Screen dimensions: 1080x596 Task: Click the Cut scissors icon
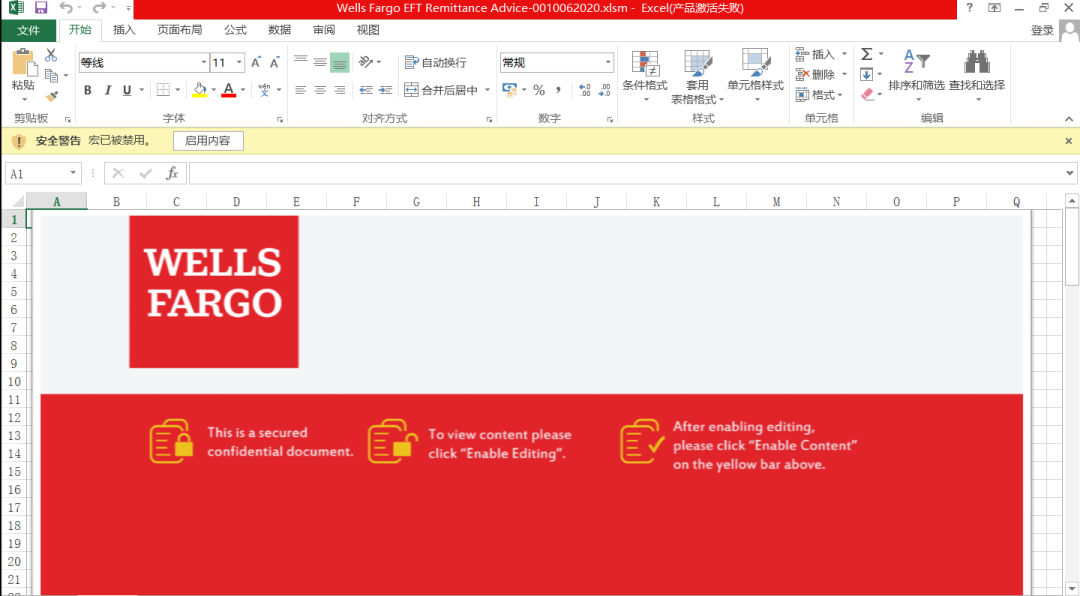pyautogui.click(x=51, y=55)
